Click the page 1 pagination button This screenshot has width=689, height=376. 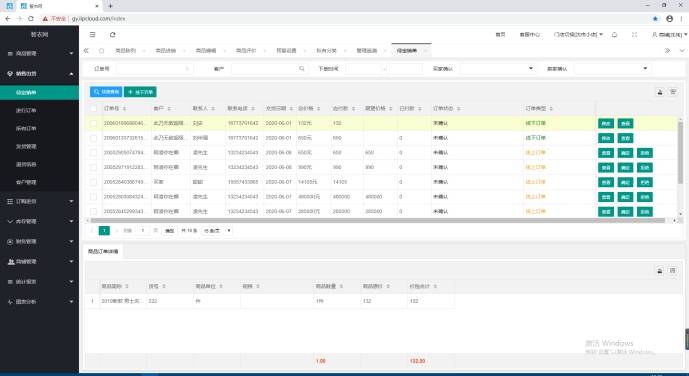104,231
